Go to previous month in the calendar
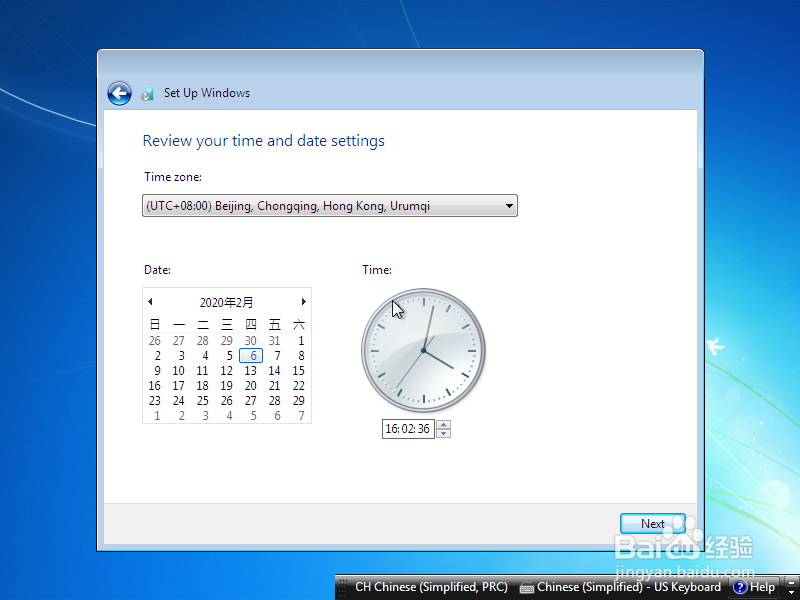Screen dimensions: 800x600 point(150,302)
